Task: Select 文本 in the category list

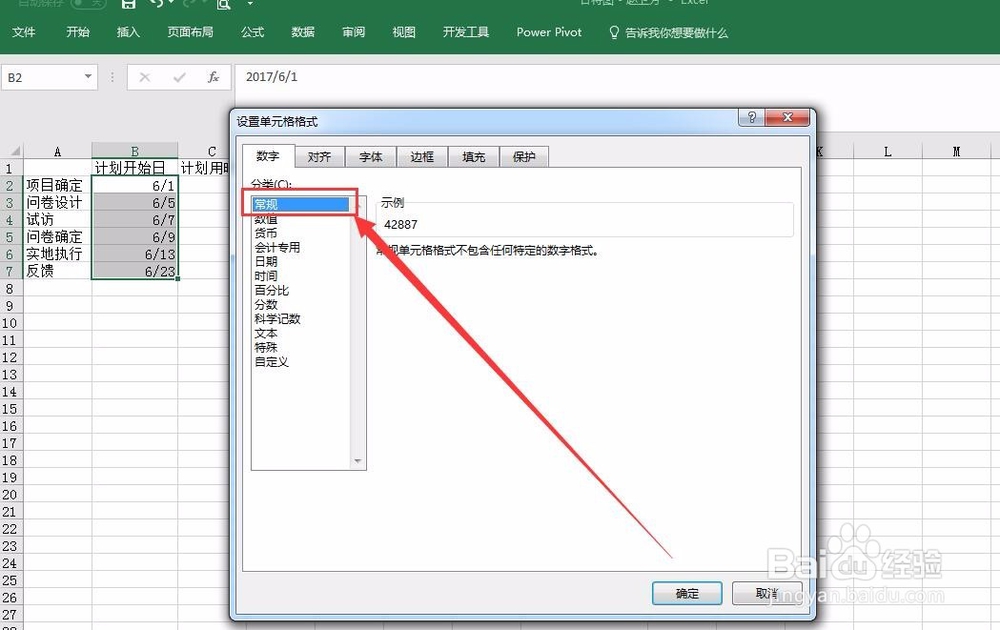Action: pos(266,332)
